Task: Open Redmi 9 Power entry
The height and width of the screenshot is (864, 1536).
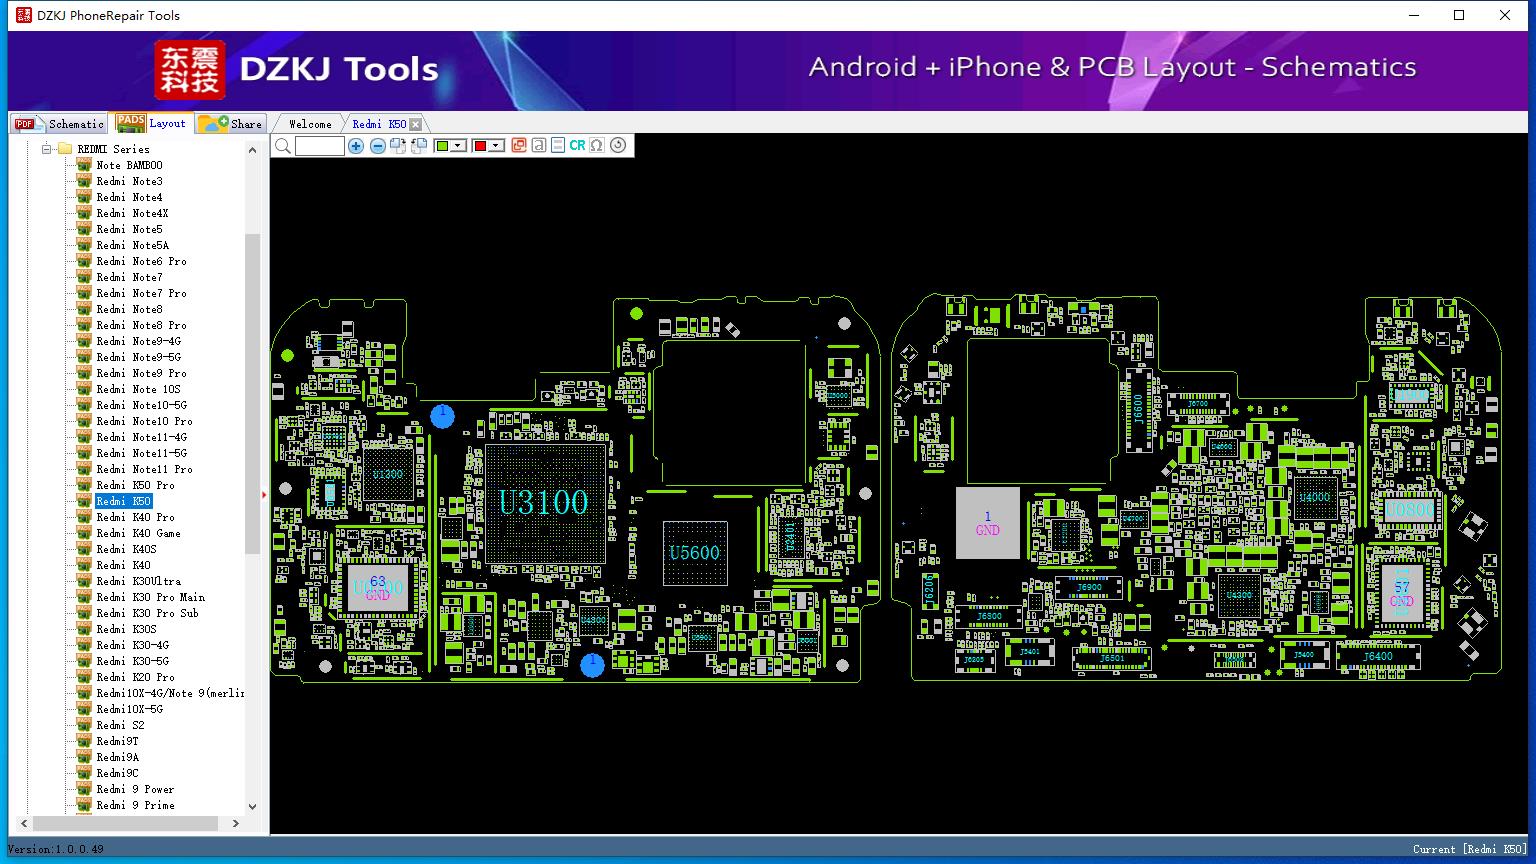Action: (135, 789)
